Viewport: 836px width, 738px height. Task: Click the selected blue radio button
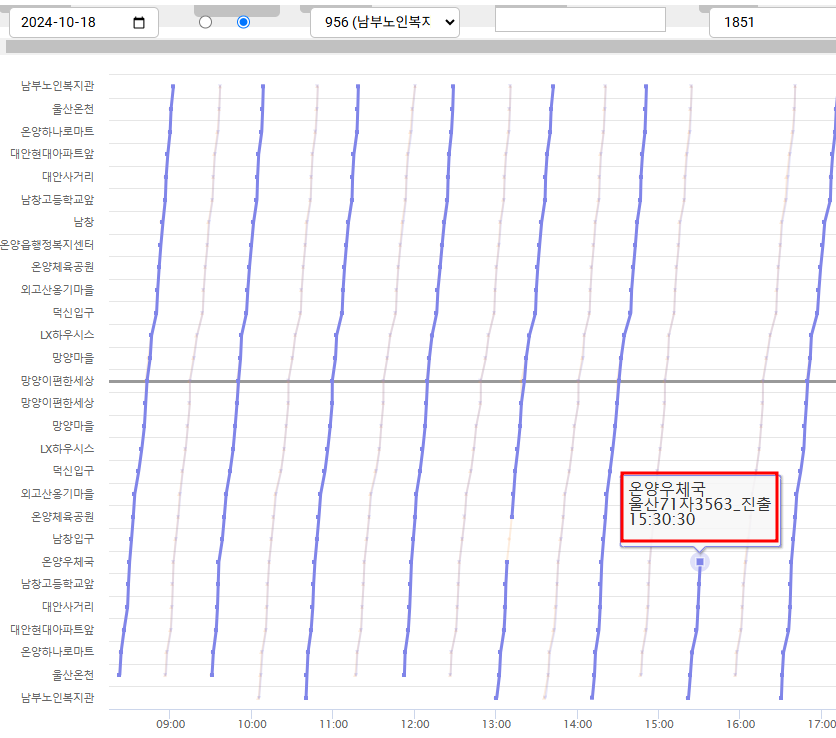pos(243,22)
